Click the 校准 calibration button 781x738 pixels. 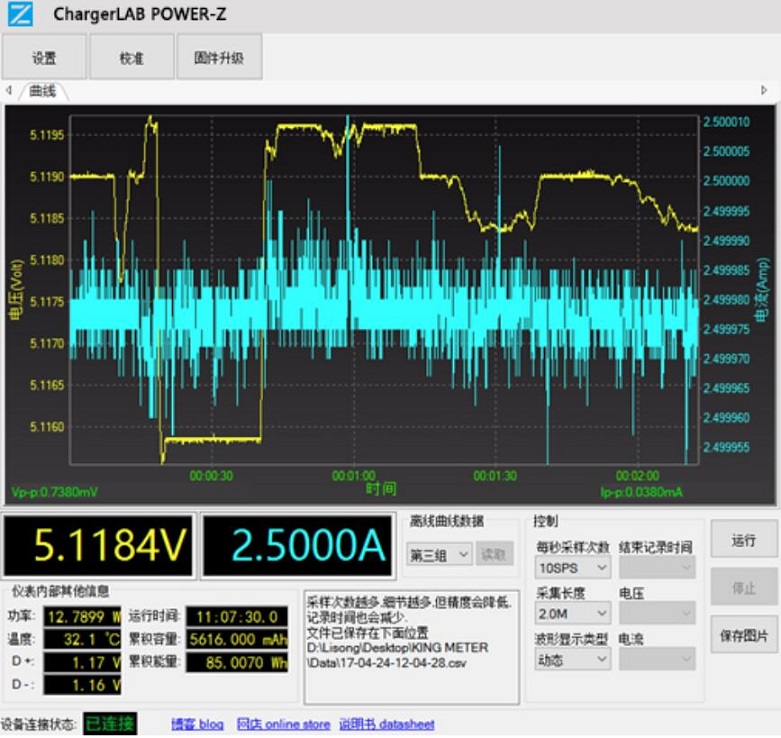tap(131, 58)
